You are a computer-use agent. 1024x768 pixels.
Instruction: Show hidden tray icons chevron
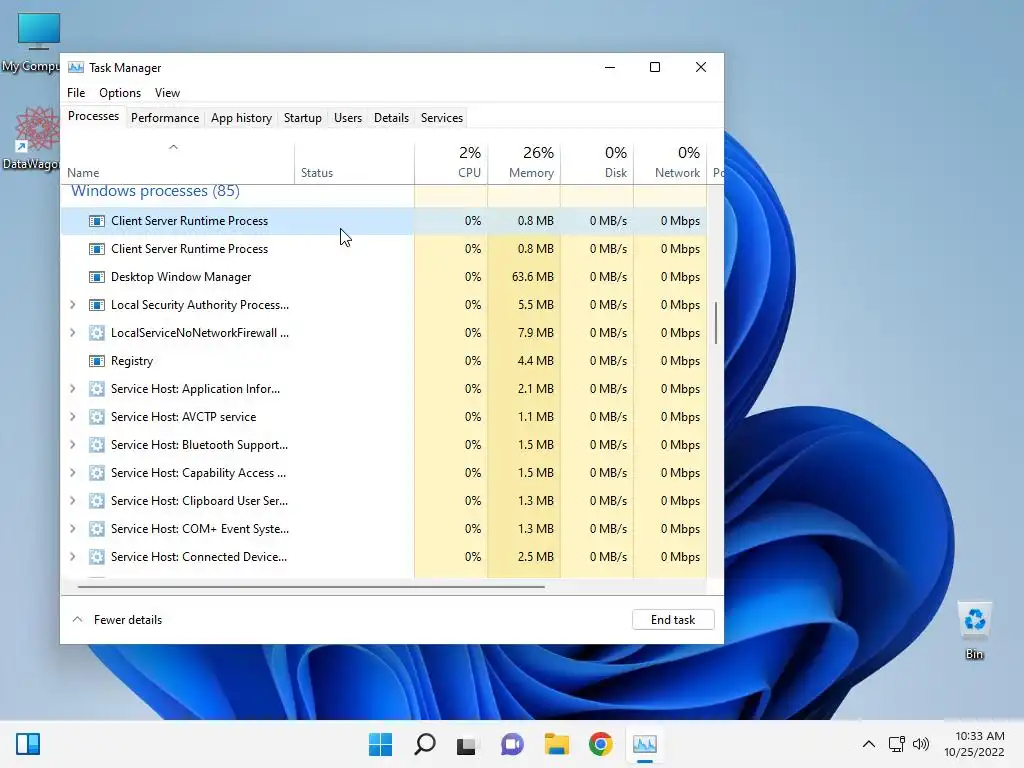click(x=869, y=744)
